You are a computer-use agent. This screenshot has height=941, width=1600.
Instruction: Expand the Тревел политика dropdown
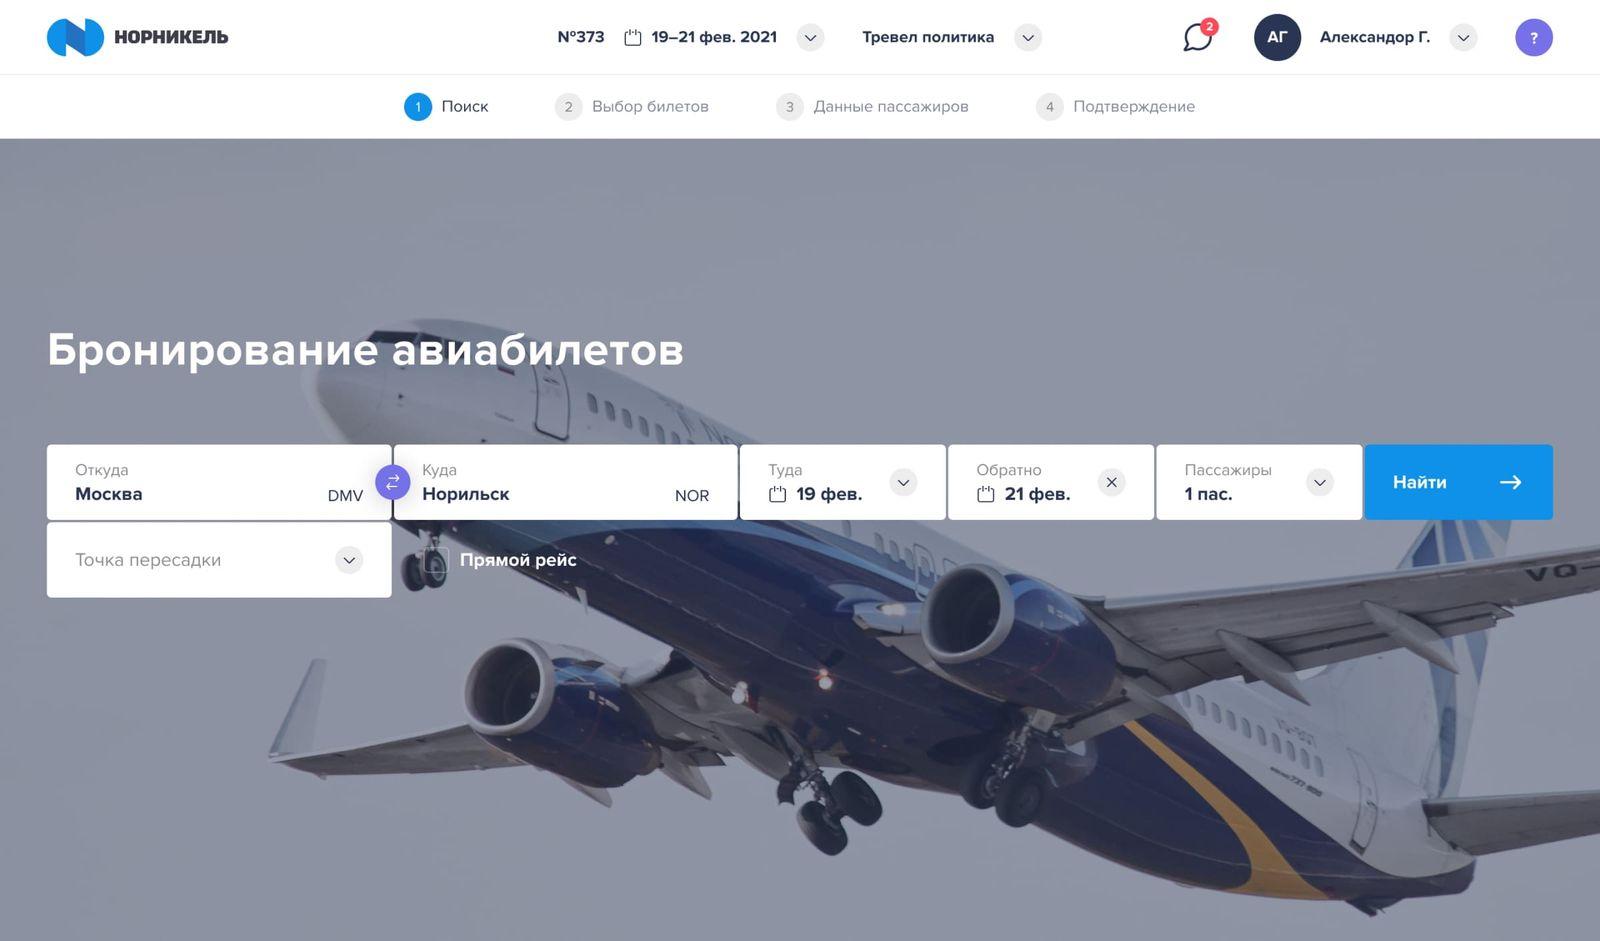(1028, 38)
